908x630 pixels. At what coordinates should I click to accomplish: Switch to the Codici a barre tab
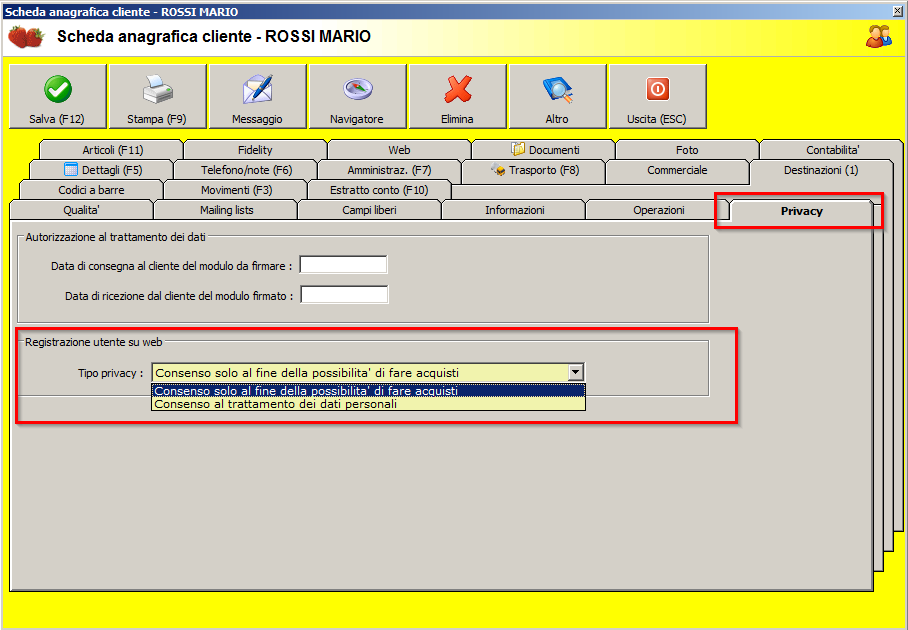(91, 189)
